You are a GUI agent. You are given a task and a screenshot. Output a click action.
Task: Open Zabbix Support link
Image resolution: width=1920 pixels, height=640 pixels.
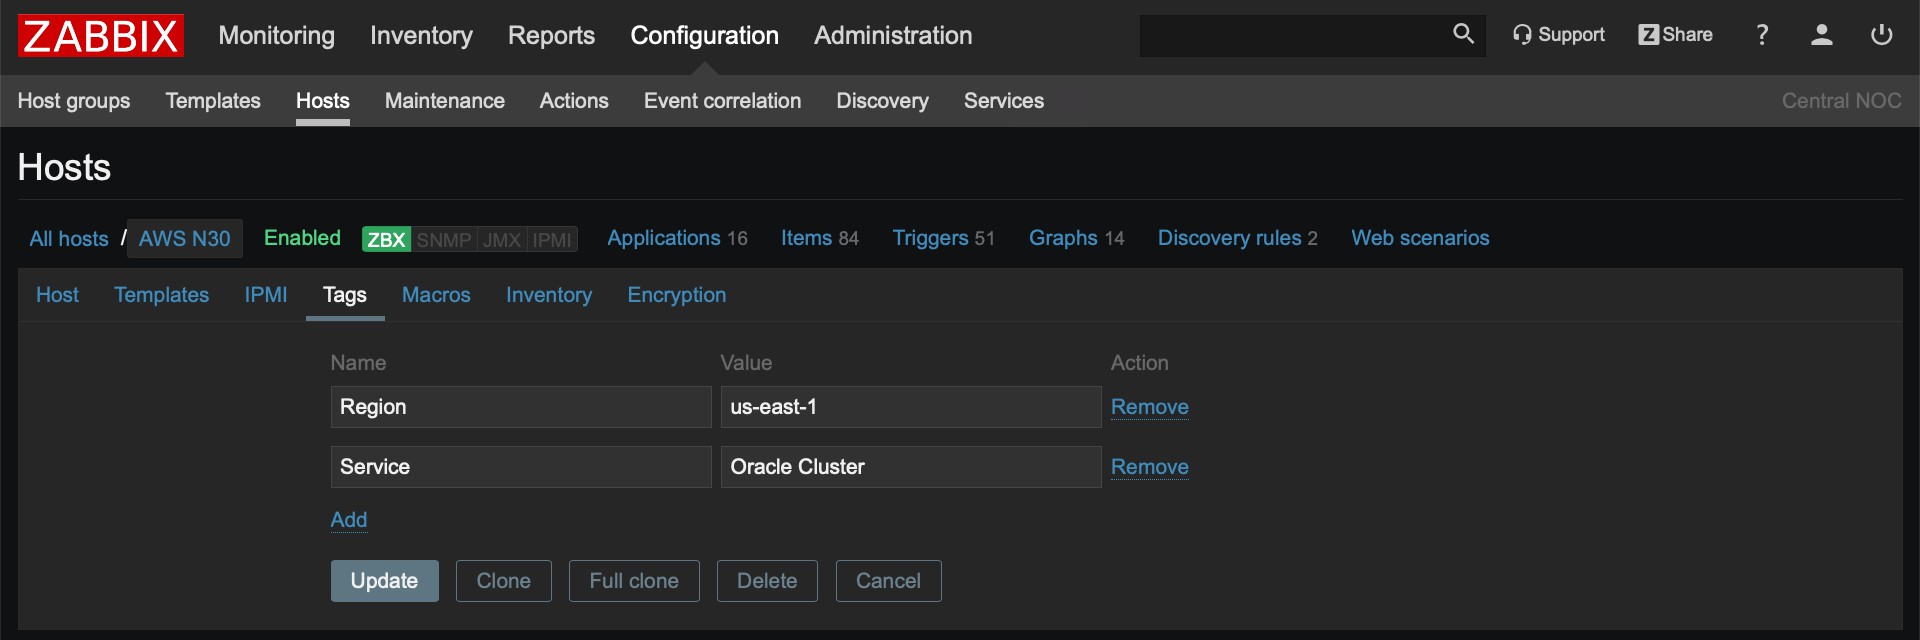click(1558, 35)
